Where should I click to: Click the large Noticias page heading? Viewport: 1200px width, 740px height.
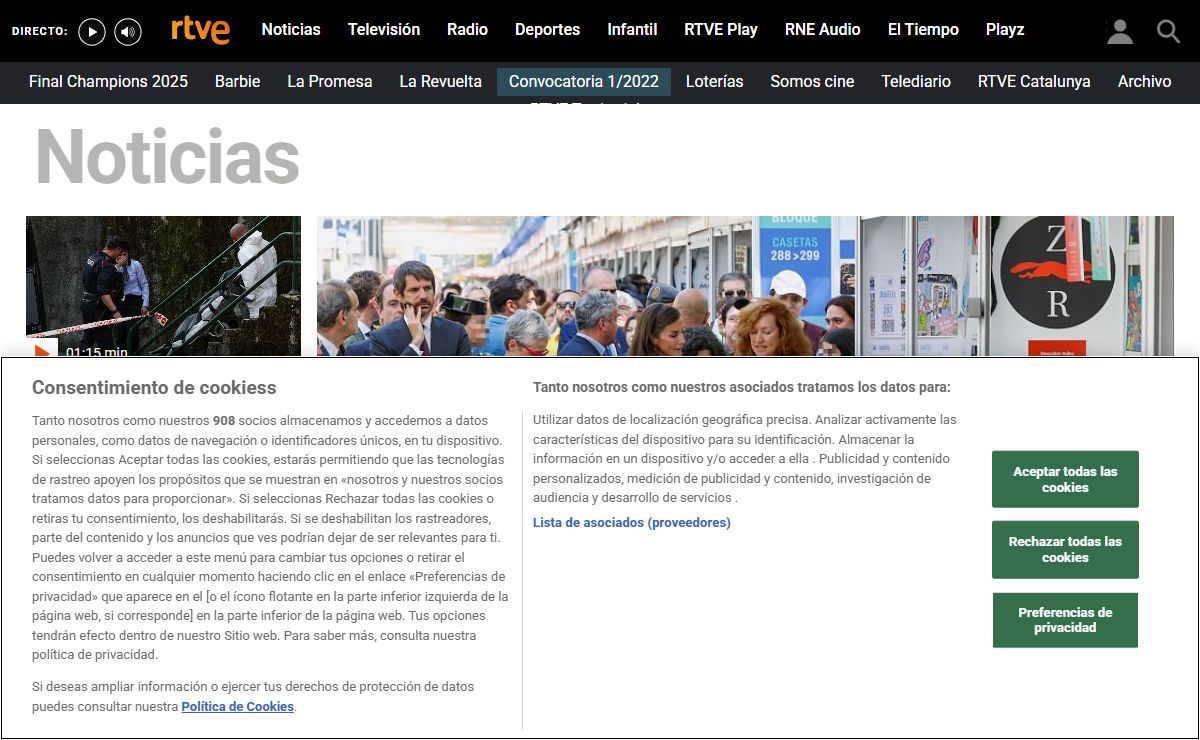(x=167, y=157)
